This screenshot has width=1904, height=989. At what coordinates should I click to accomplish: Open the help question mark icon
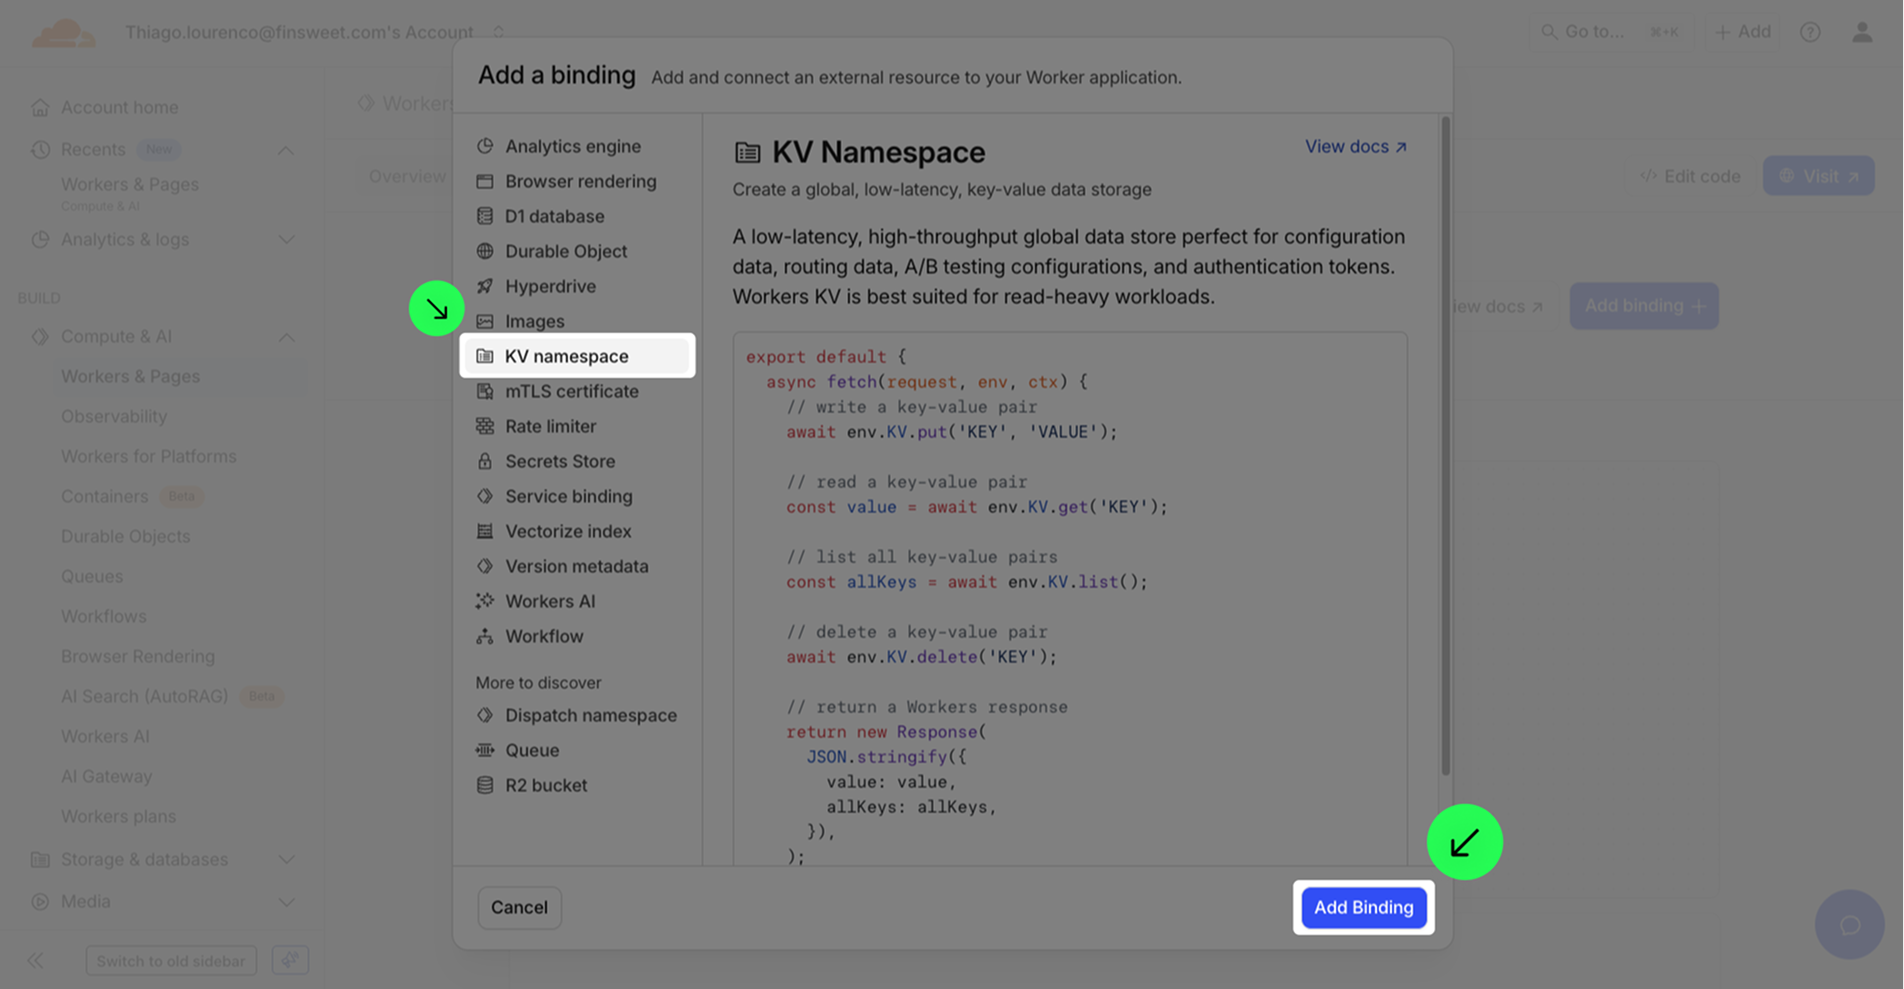point(1810,32)
